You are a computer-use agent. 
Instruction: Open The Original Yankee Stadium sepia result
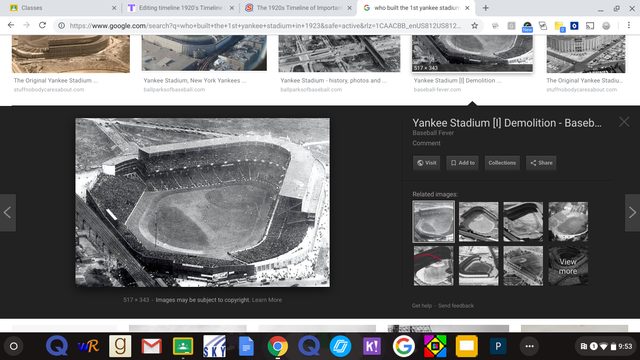pos(71,54)
